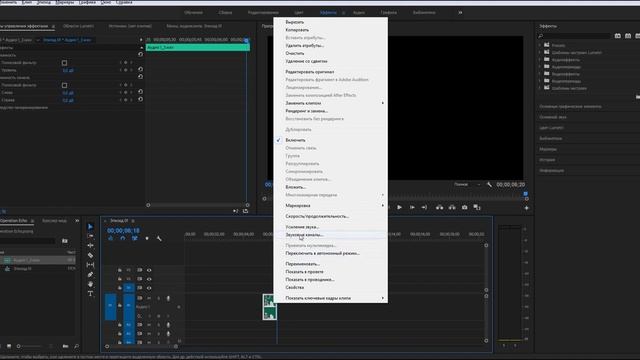Viewport: 640px width, 360px height.
Task: Select the Ripple Edit tool
Action: pos(90,245)
